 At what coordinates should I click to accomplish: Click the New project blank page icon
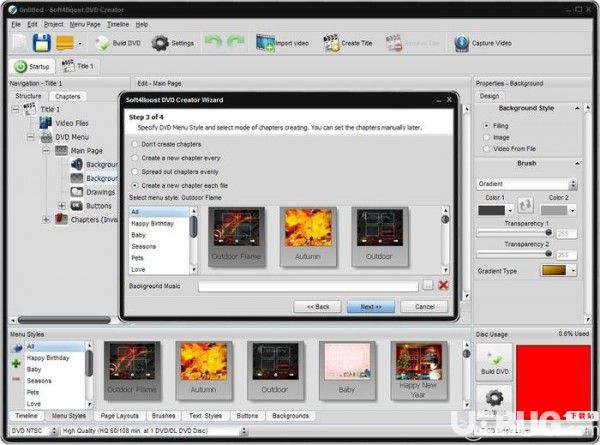click(x=19, y=43)
